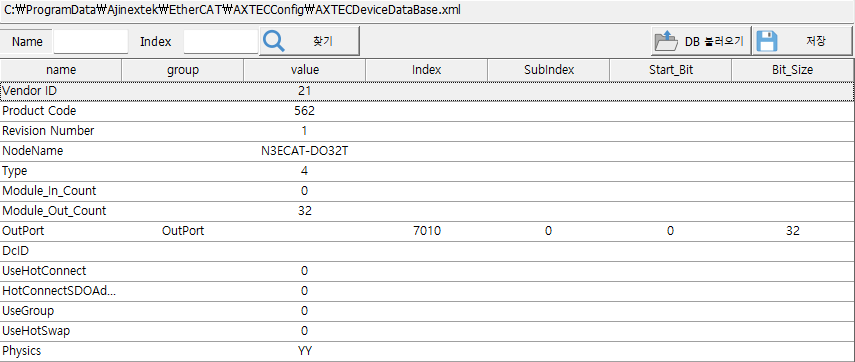
Task: Click the value column header
Action: (x=305, y=70)
